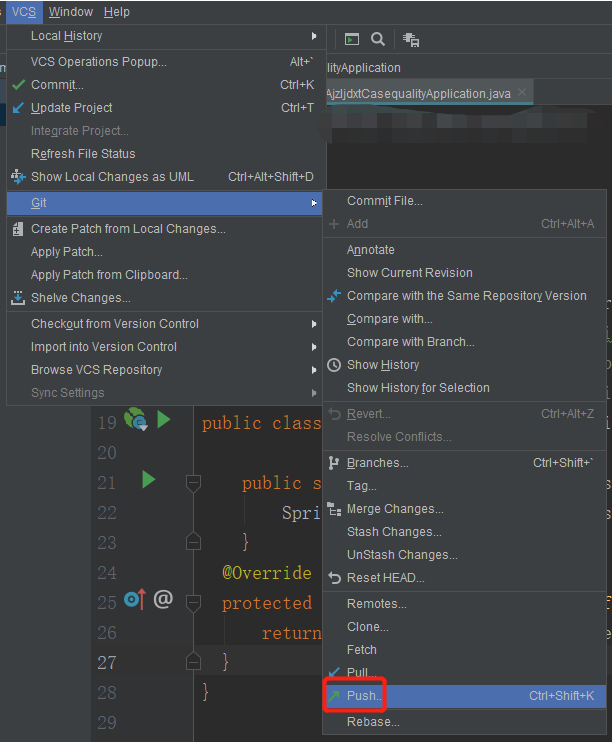Switch to the AjzljdxtCasequalityApplication.java editor tab
This screenshot has height=742, width=612.
(419, 93)
